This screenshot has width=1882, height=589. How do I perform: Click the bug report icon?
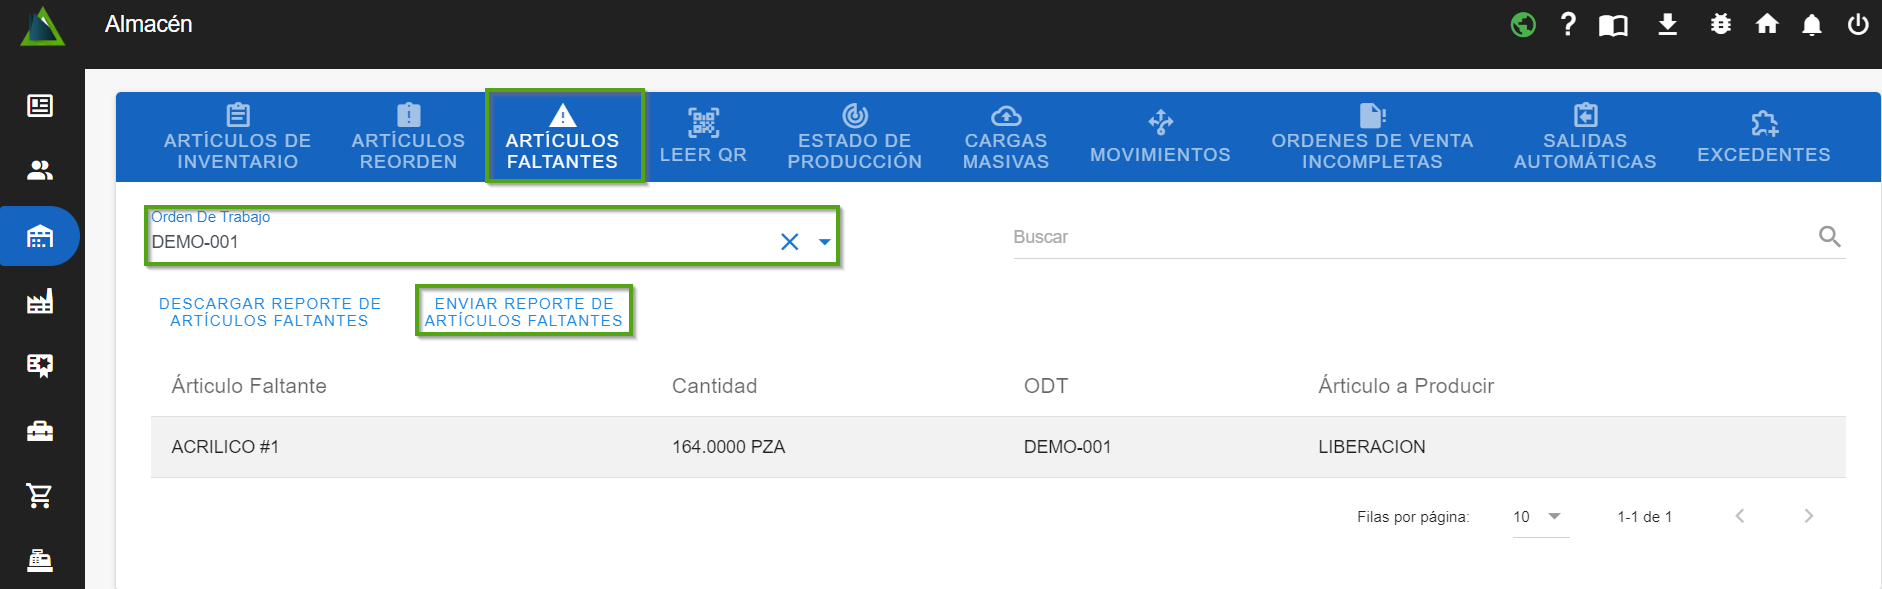[x=1720, y=24]
